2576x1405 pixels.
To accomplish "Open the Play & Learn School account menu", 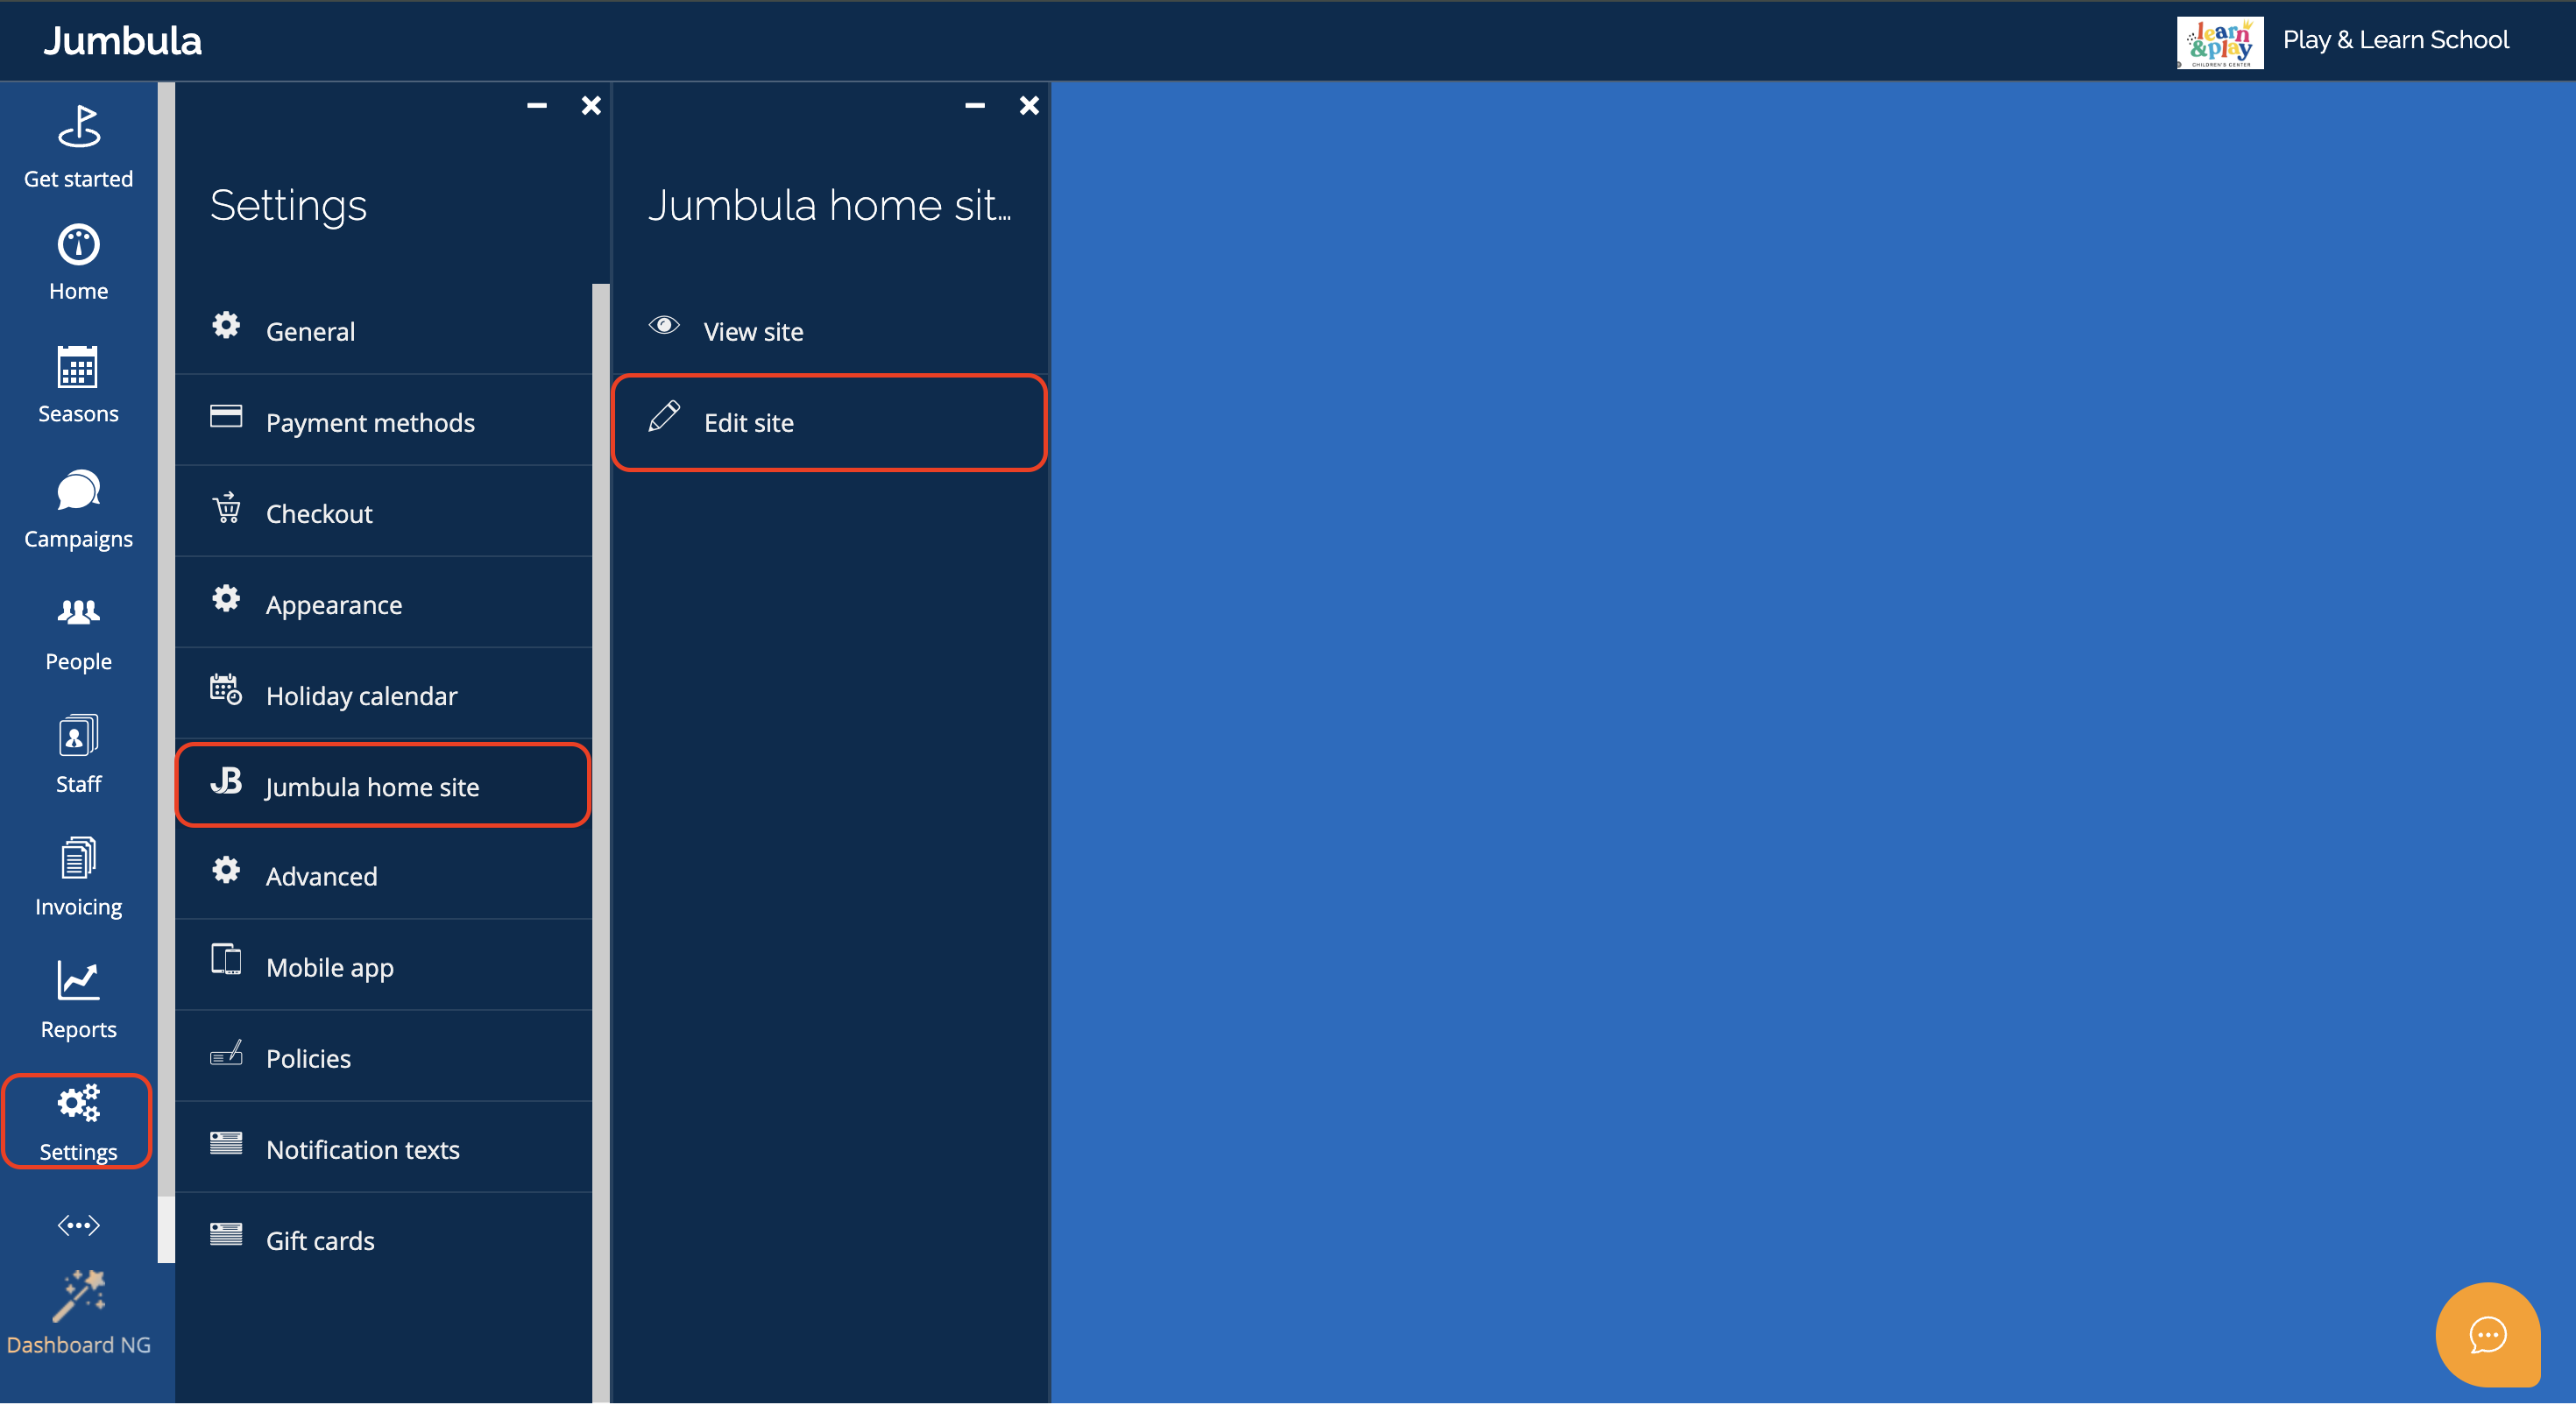I will [x=2395, y=40].
